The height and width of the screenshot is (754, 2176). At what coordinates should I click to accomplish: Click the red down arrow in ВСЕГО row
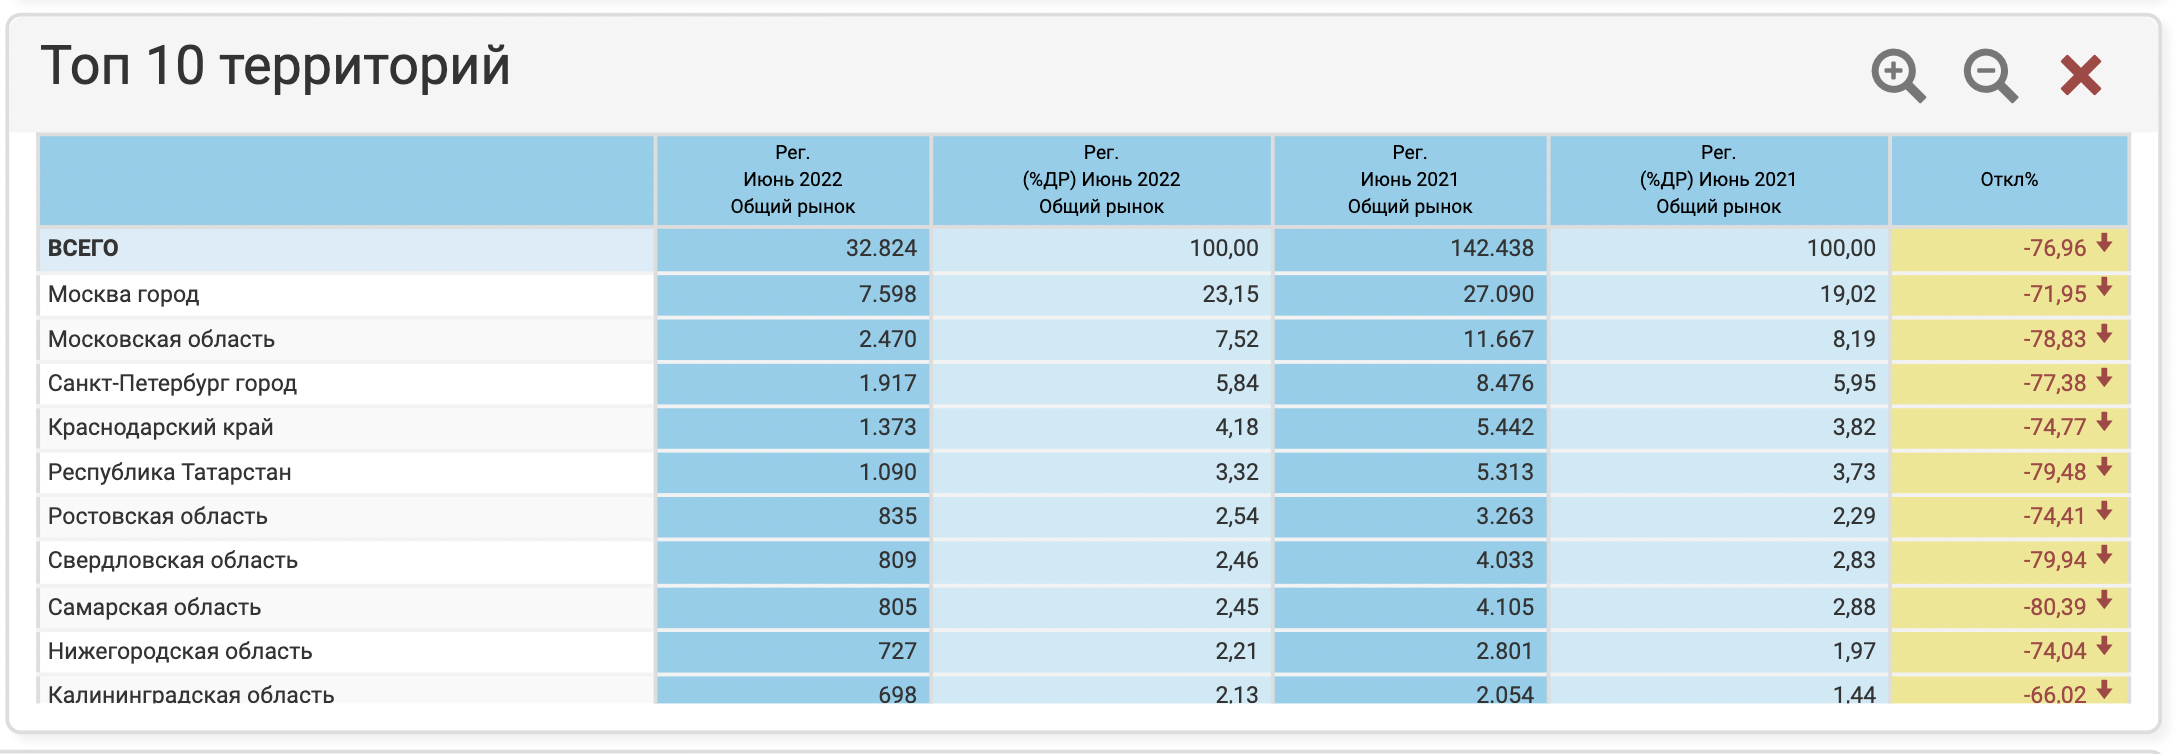tap(2104, 243)
